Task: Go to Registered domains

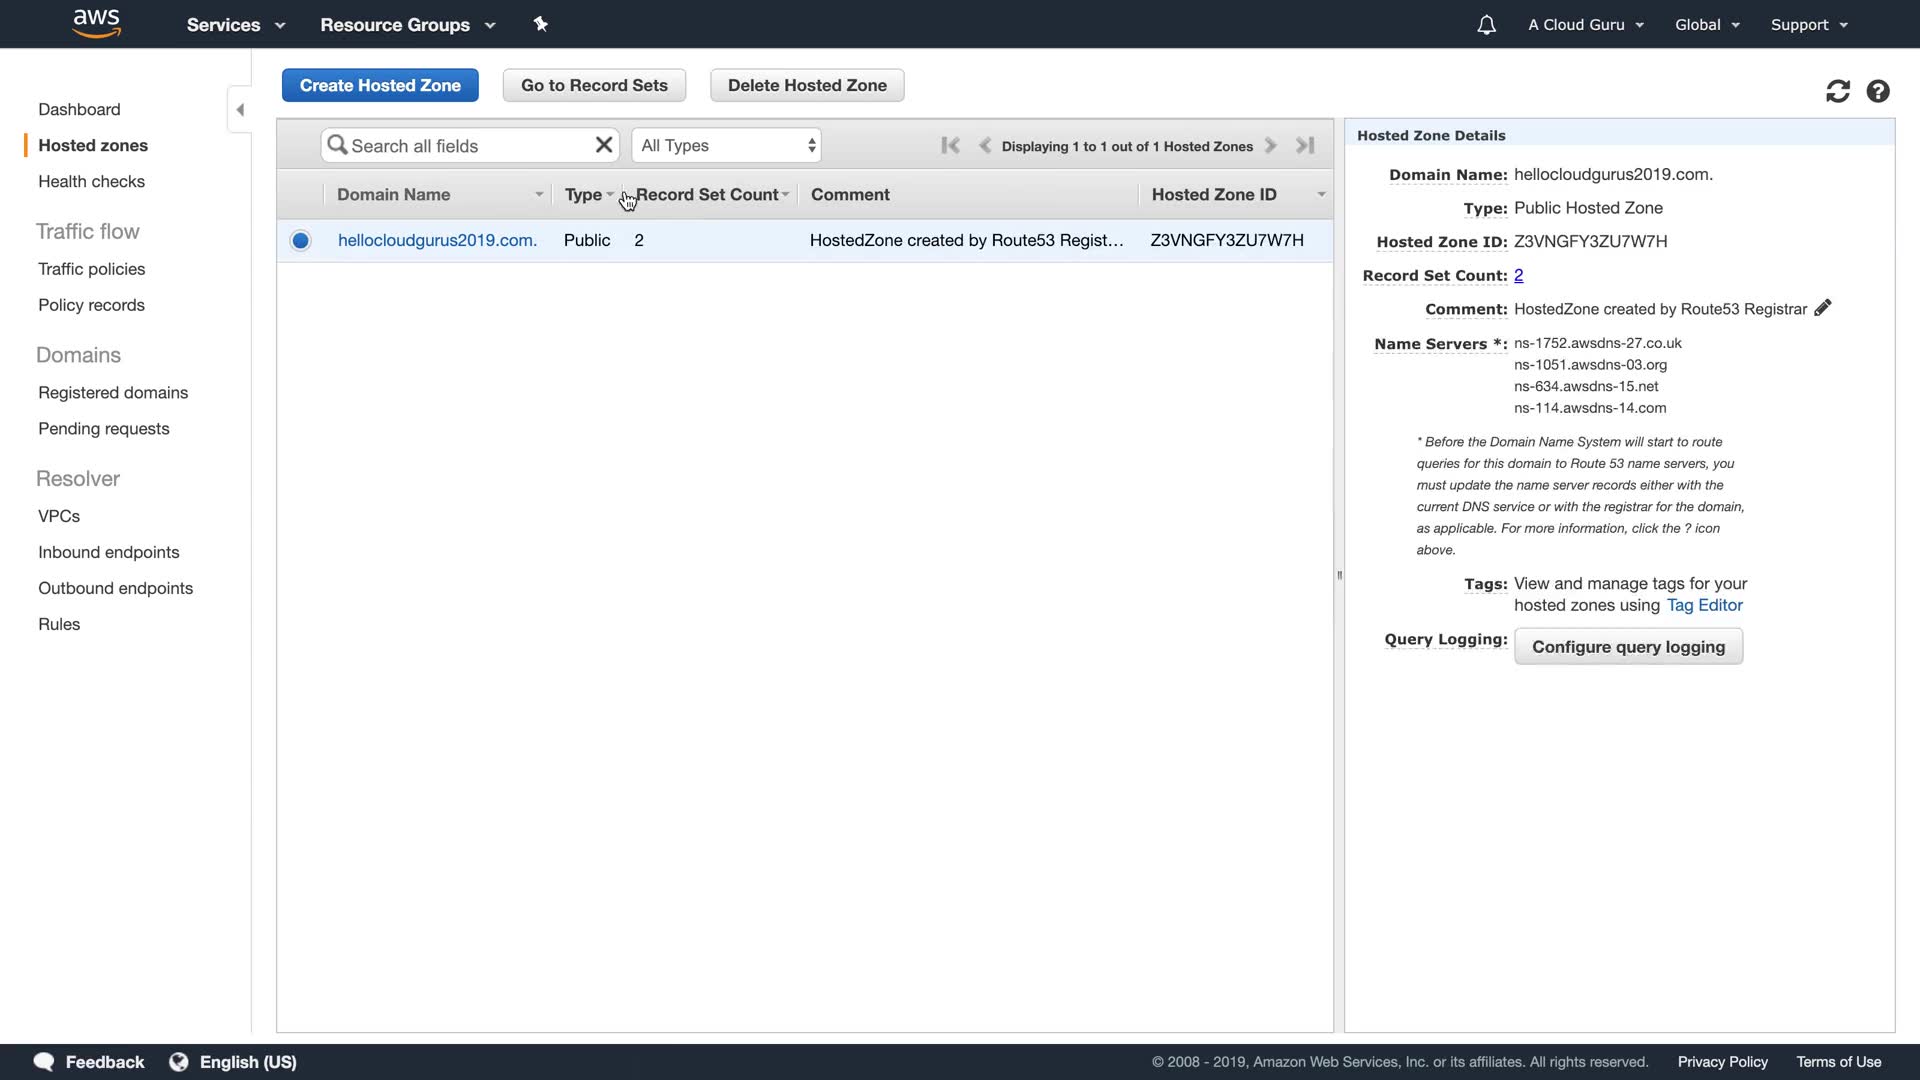Action: pyautogui.click(x=113, y=392)
